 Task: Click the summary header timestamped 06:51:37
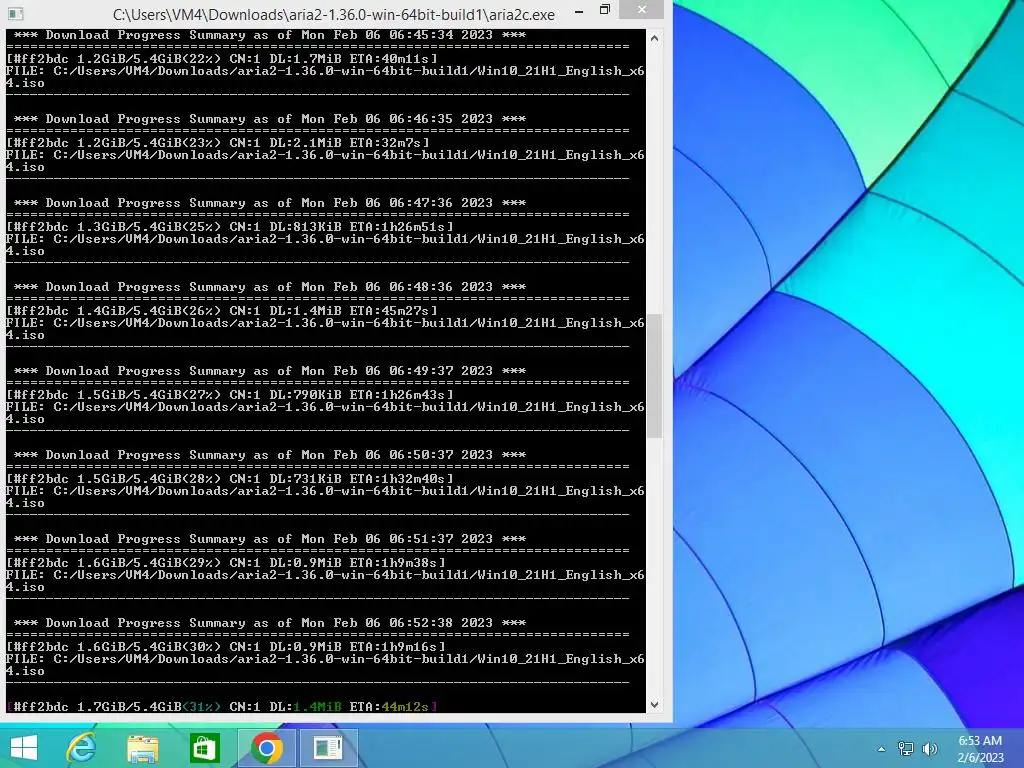270,539
